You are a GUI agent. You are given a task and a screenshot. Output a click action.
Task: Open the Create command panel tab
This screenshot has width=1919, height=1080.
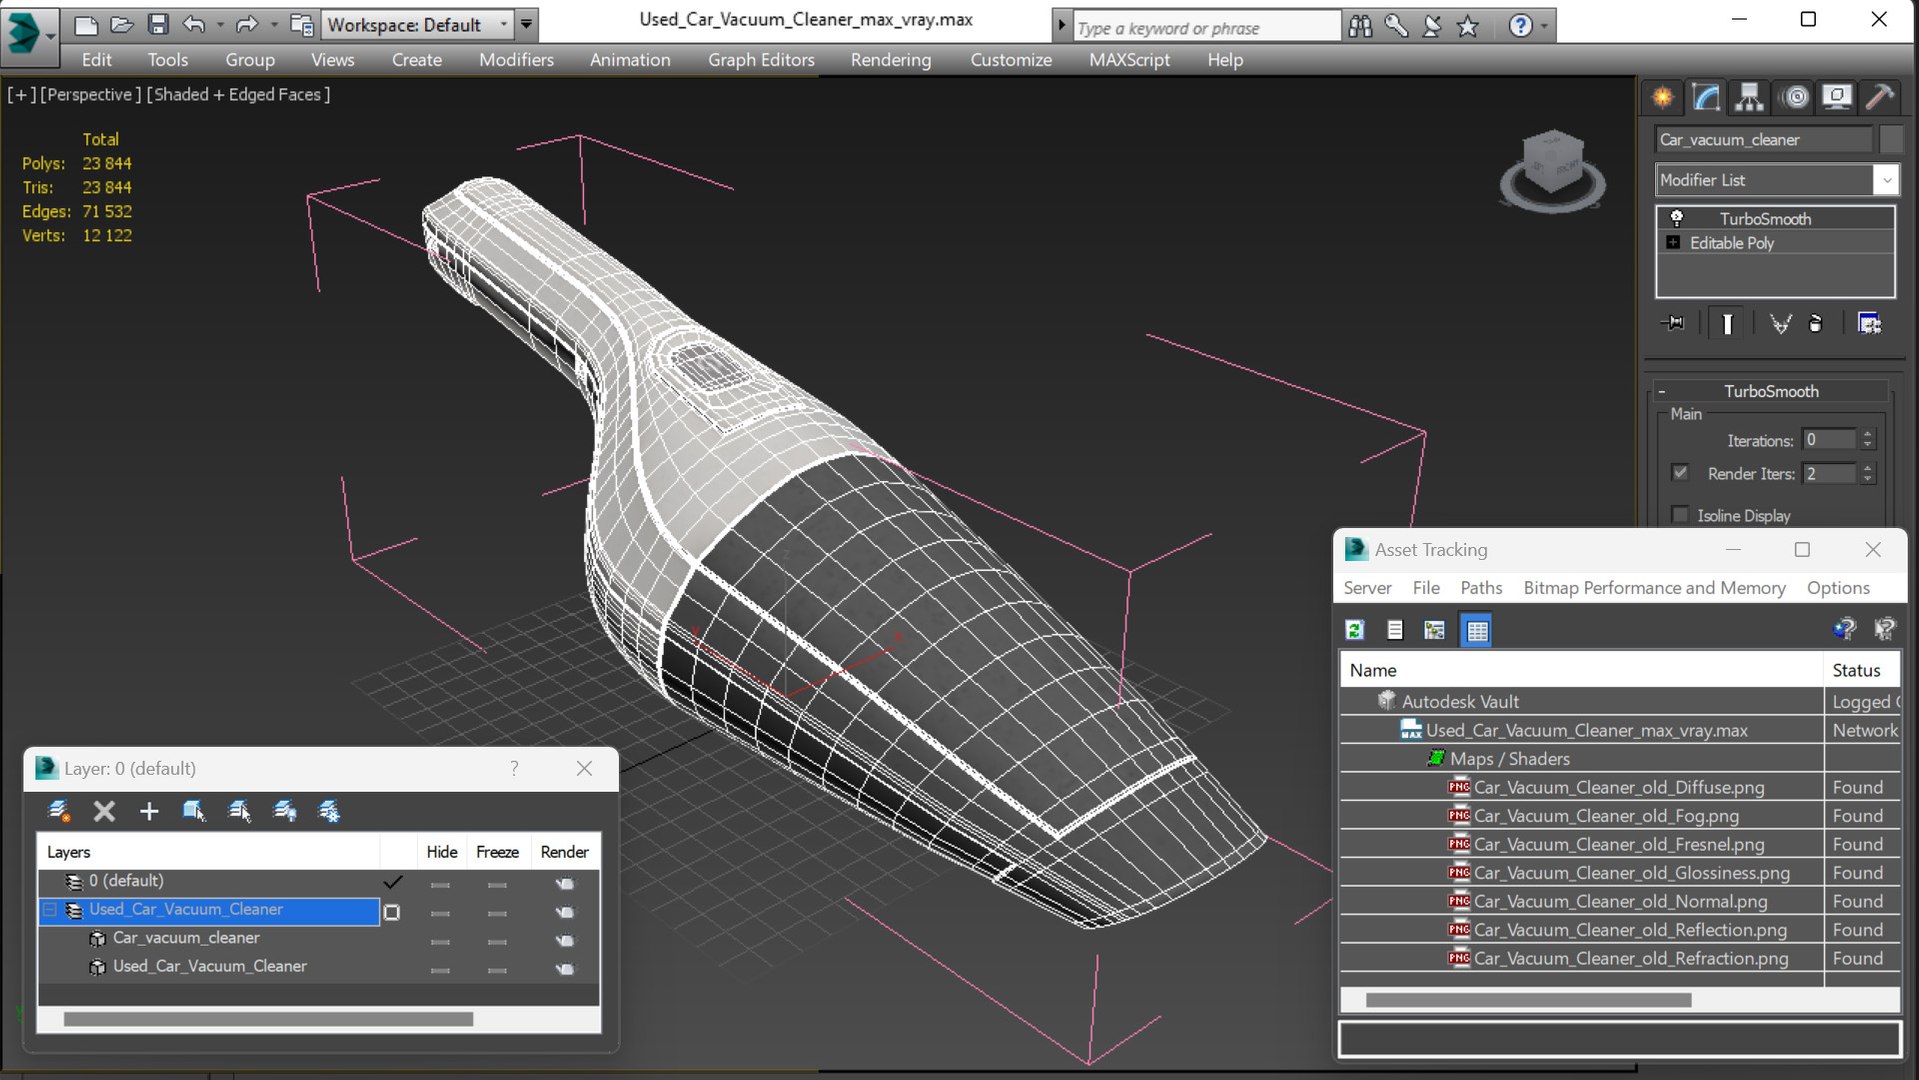(x=1662, y=97)
